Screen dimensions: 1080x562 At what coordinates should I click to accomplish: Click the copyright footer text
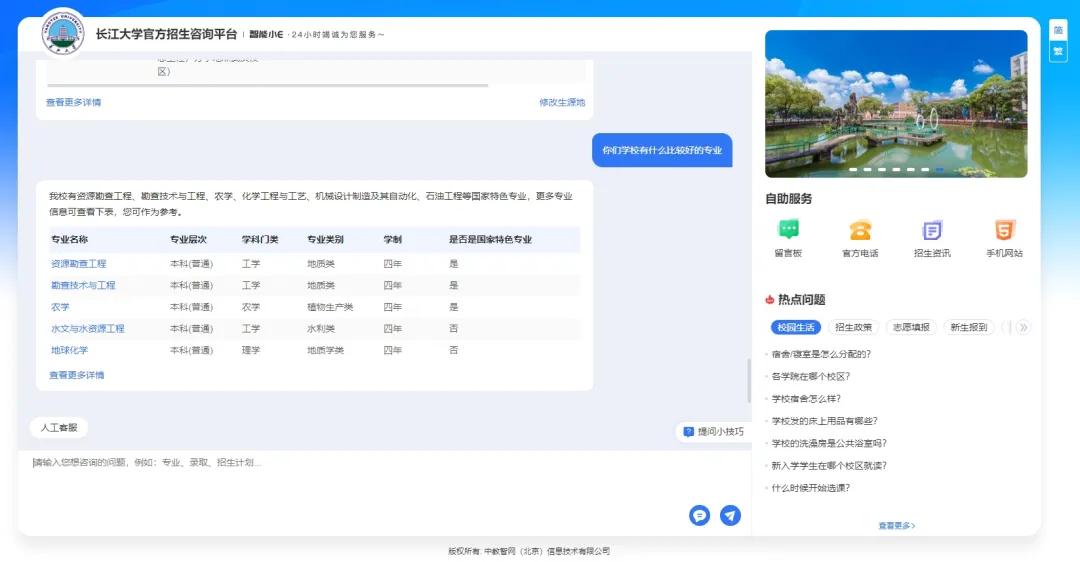pyautogui.click(x=529, y=551)
